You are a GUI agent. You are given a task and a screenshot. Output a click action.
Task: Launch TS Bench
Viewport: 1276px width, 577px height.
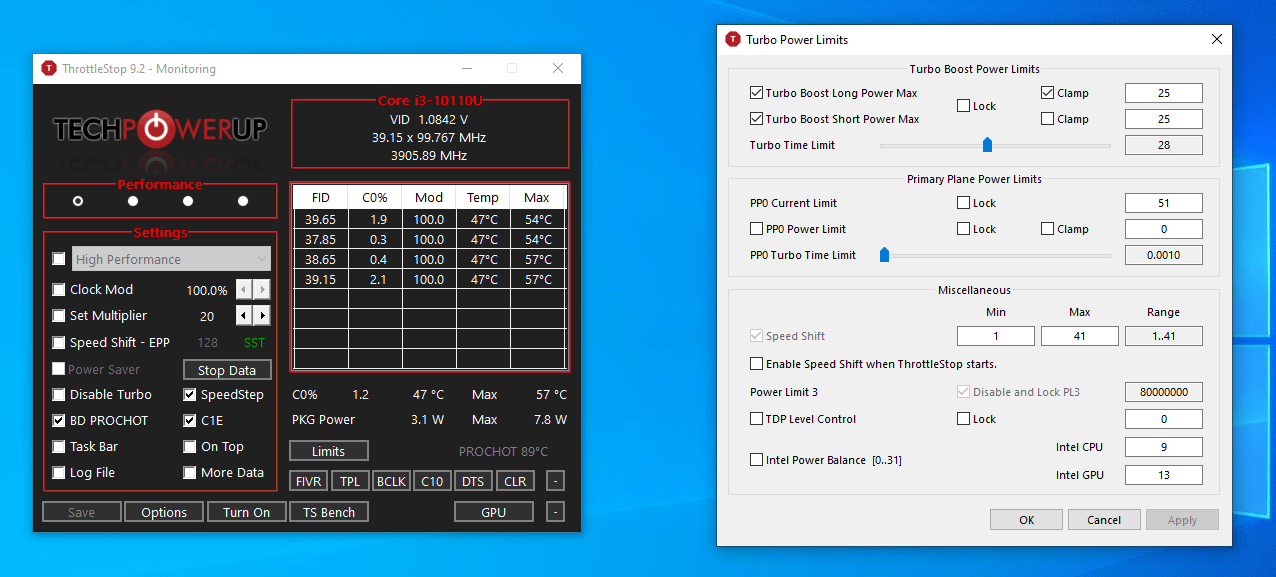coord(329,512)
